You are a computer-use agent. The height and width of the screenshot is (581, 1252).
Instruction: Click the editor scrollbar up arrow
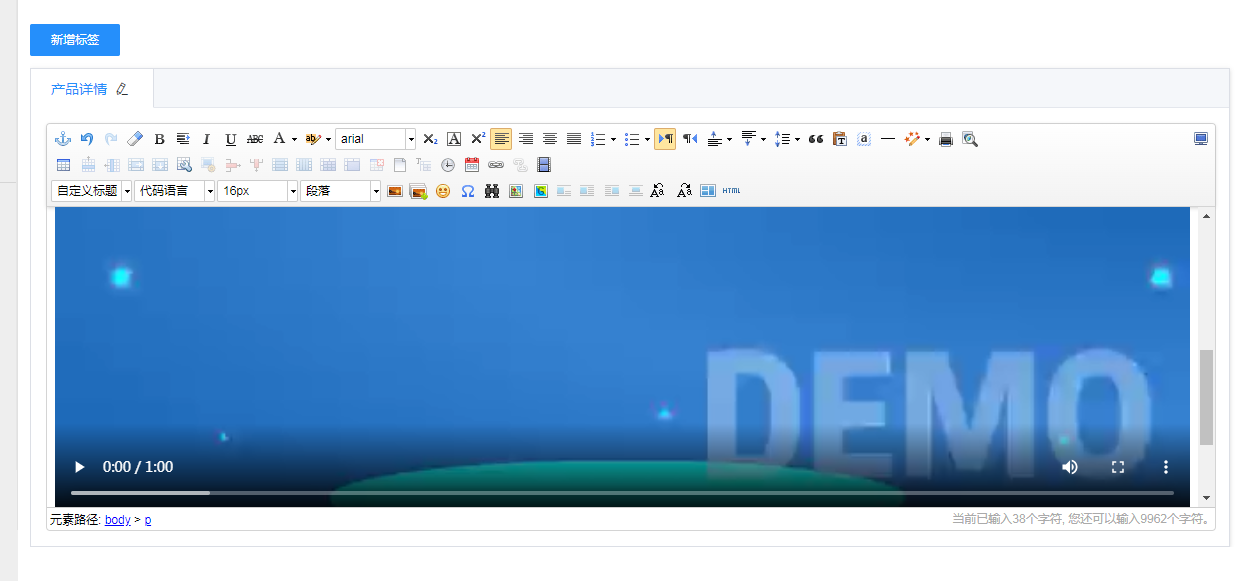coord(1207,216)
